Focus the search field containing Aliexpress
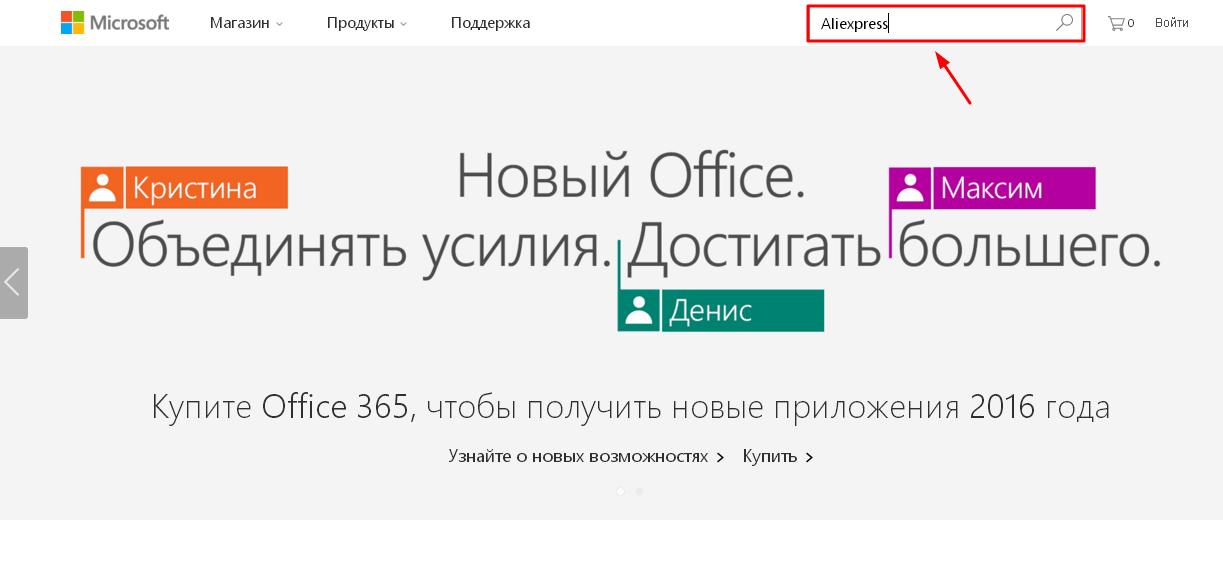The width and height of the screenshot is (1223, 582). 945,23
